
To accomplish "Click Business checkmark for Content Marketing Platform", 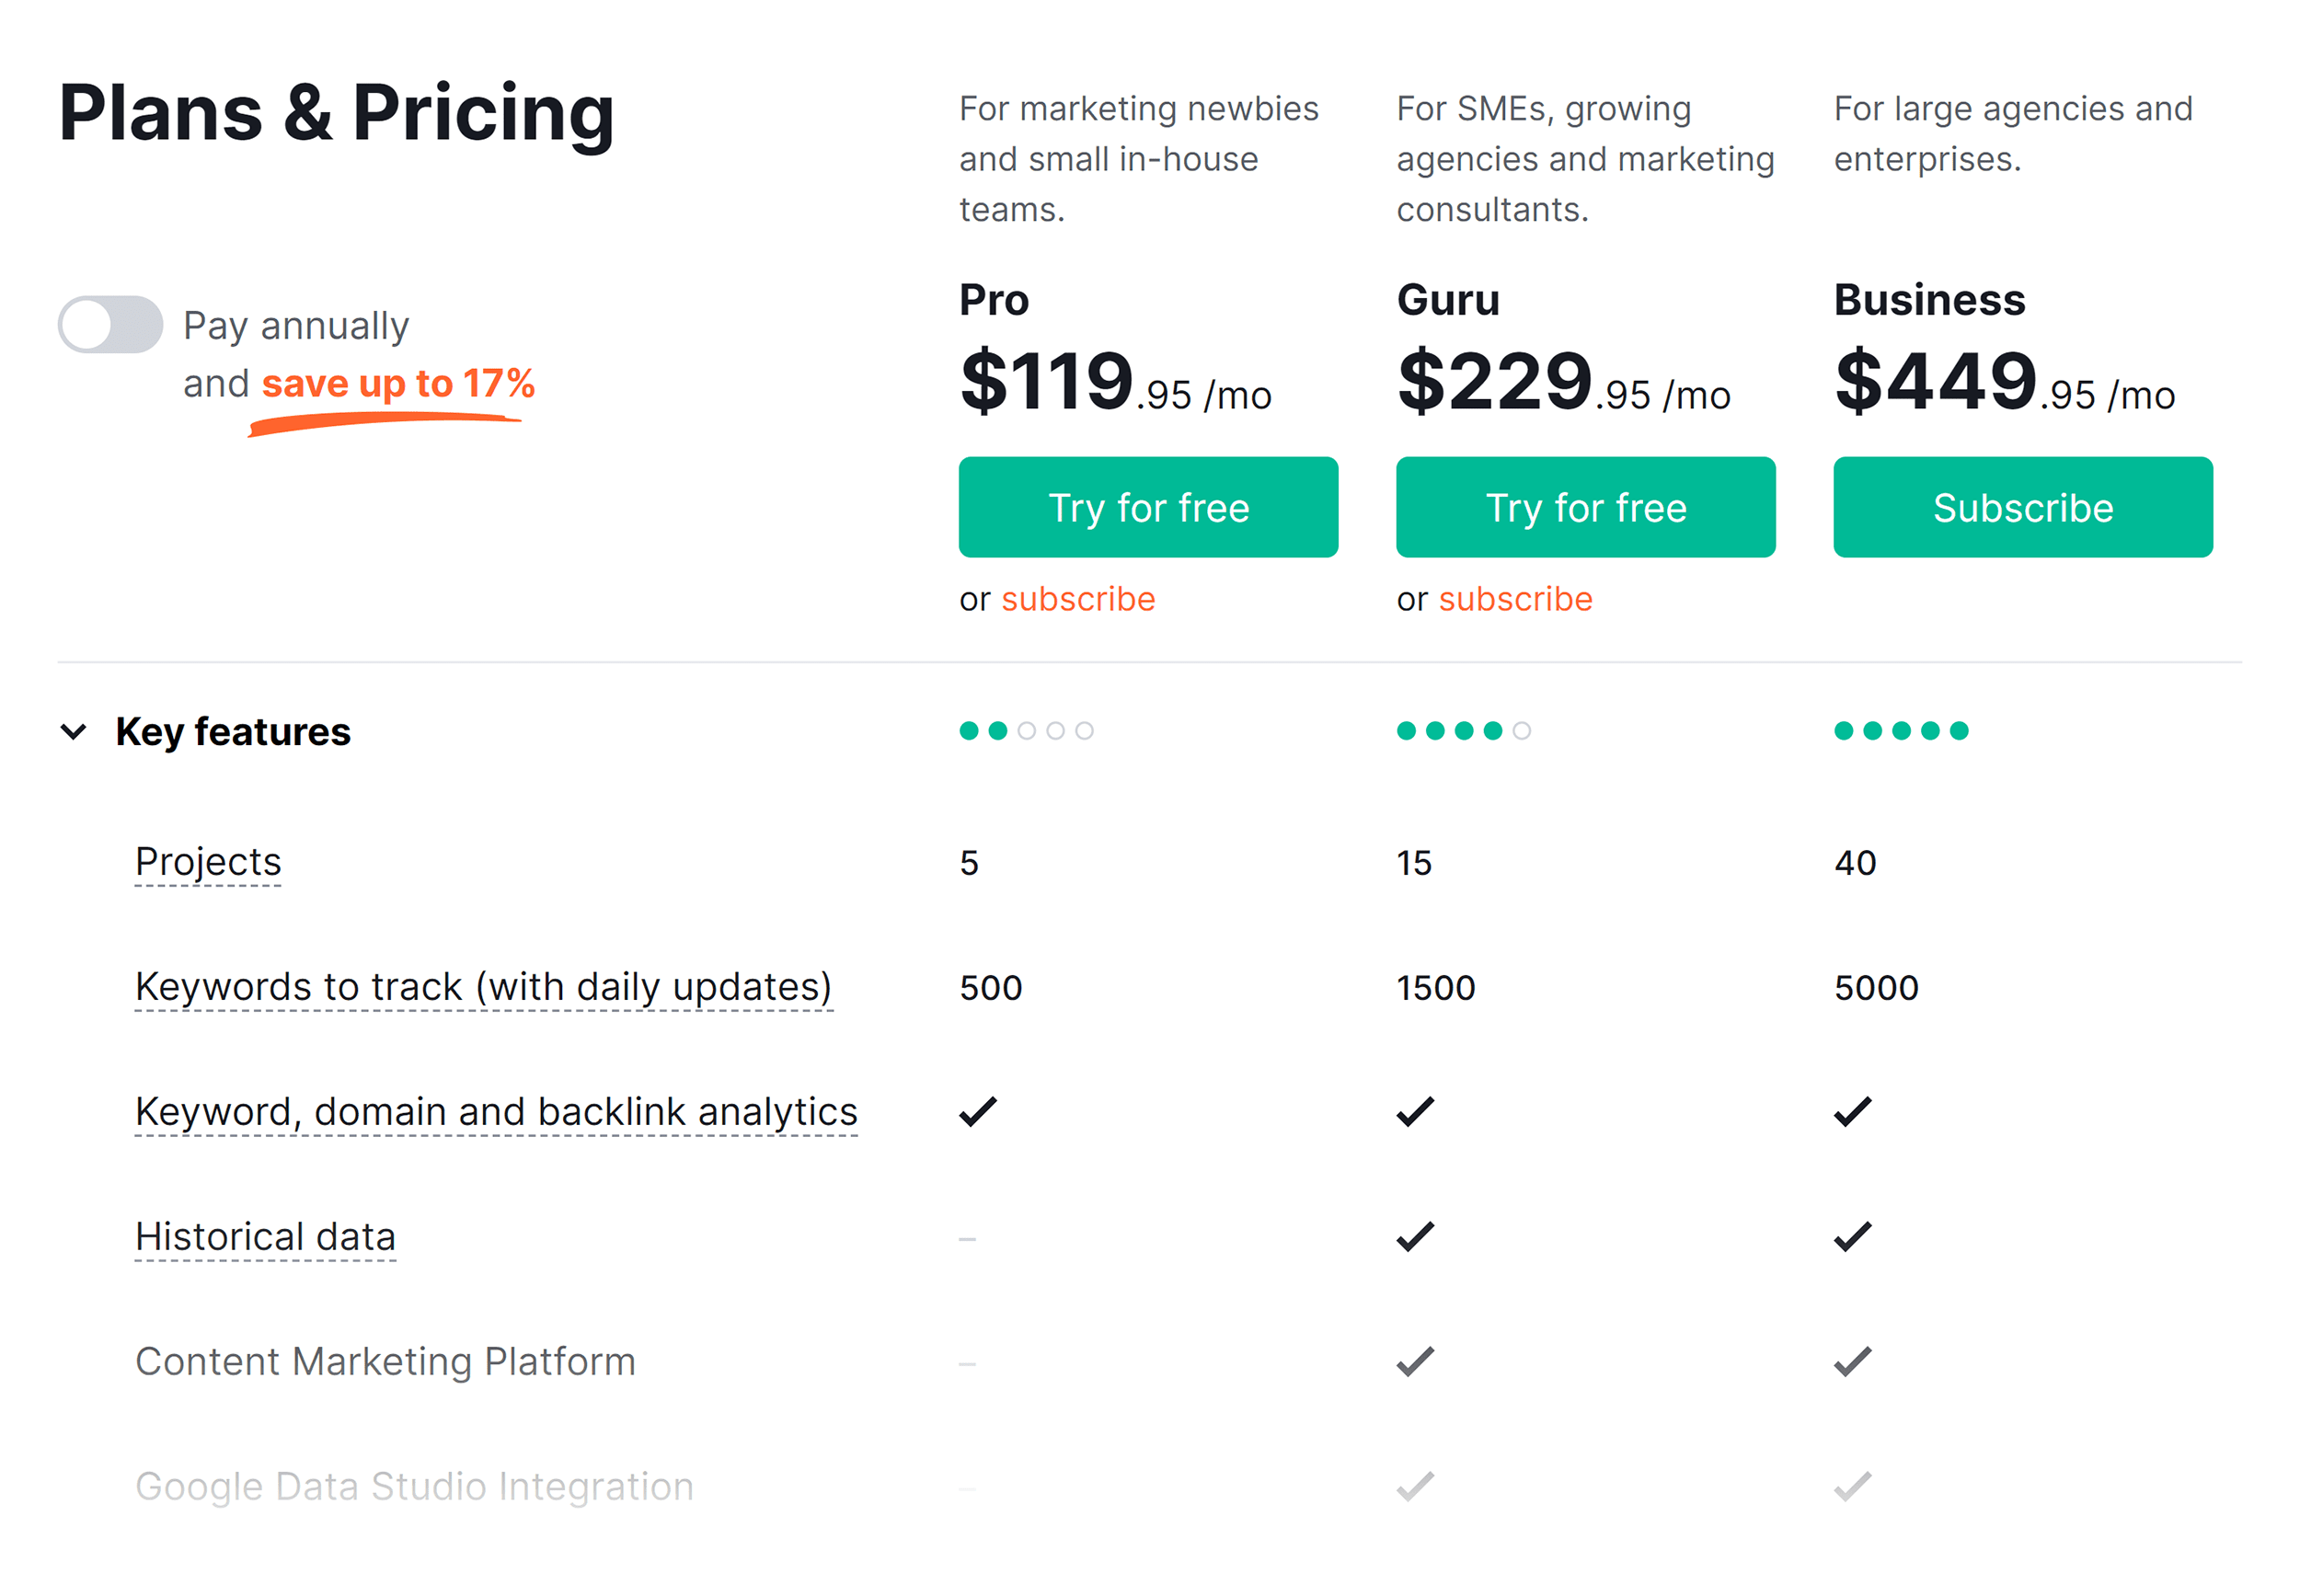I will pyautogui.click(x=1852, y=1362).
